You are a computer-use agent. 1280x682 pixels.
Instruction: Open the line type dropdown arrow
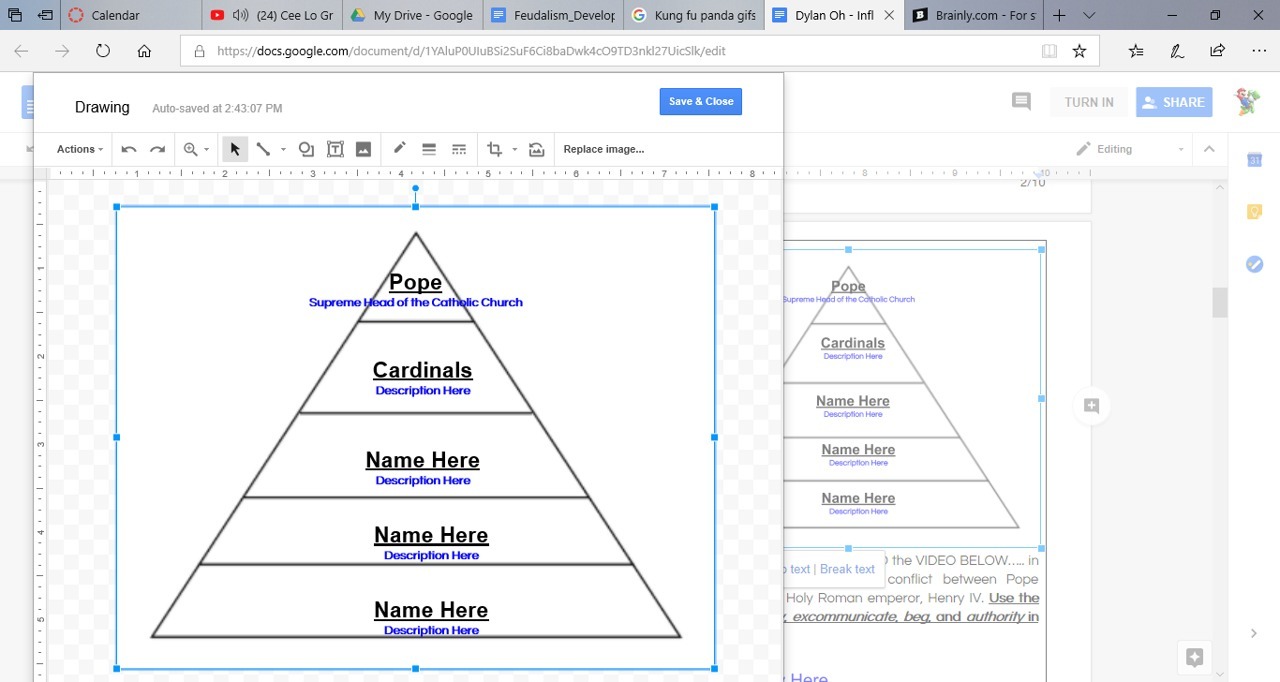point(283,150)
